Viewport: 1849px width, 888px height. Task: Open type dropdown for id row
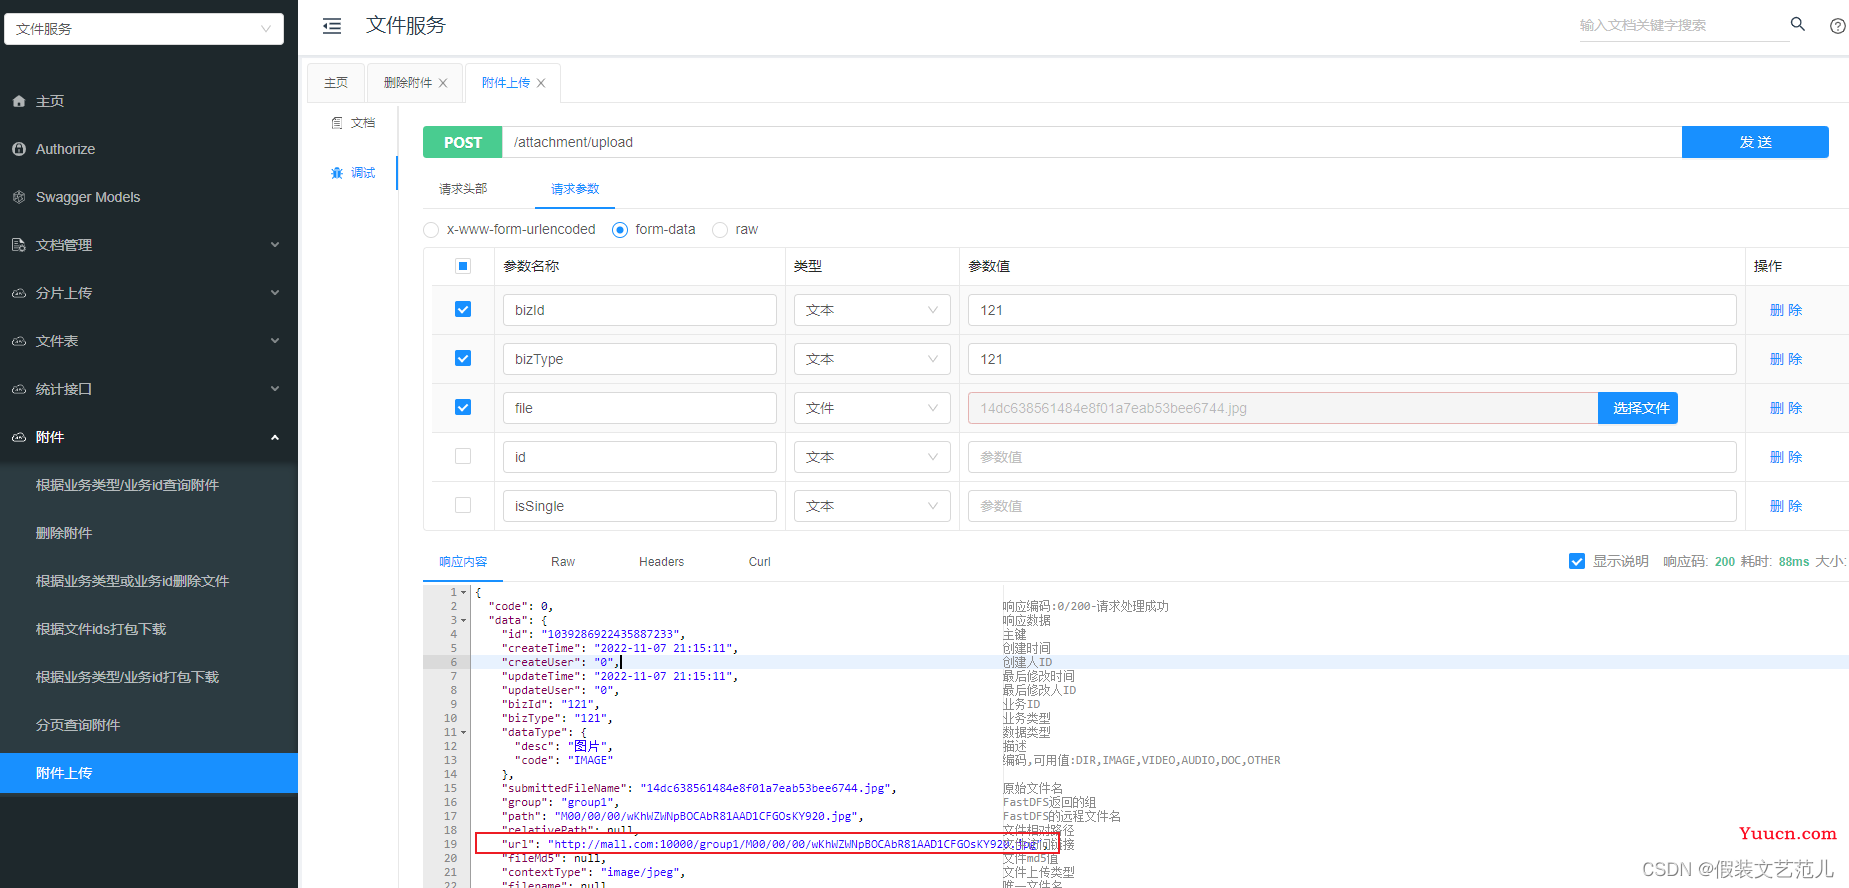tap(872, 457)
